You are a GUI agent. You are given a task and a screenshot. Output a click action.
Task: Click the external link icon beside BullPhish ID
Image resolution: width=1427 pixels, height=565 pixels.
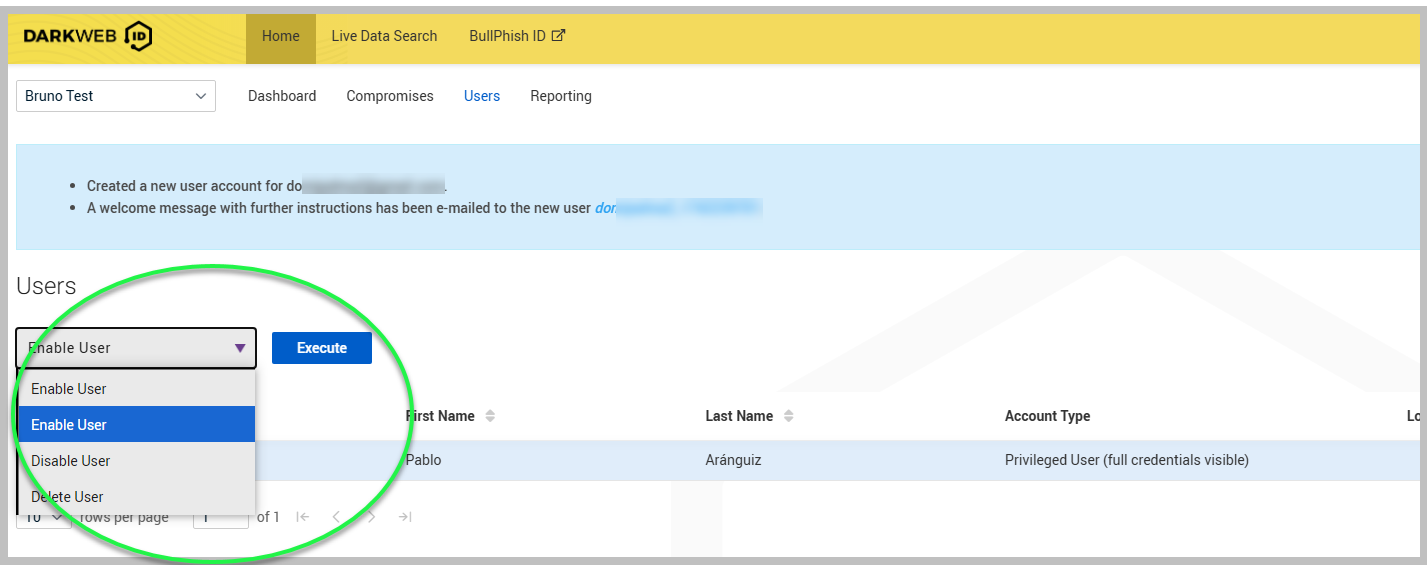(x=559, y=36)
